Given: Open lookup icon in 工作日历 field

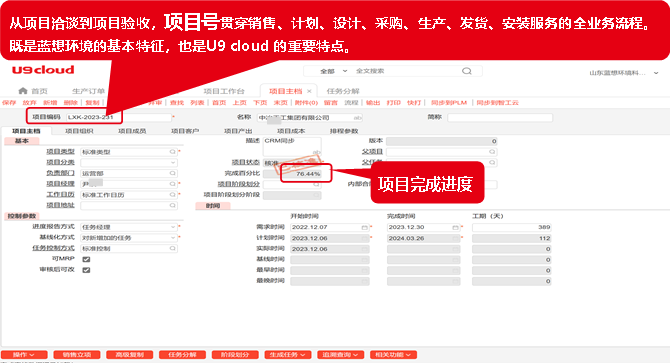Looking at the screenshot, I should (172, 195).
